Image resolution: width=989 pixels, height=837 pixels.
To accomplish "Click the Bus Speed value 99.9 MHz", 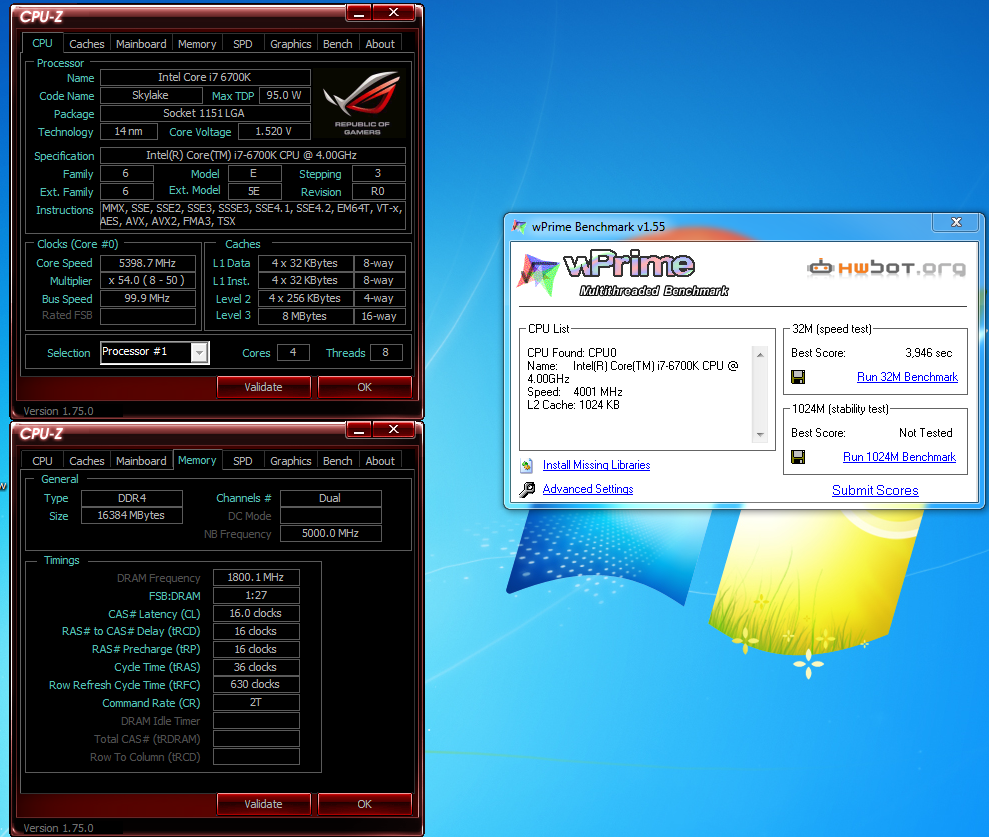I will (148, 298).
